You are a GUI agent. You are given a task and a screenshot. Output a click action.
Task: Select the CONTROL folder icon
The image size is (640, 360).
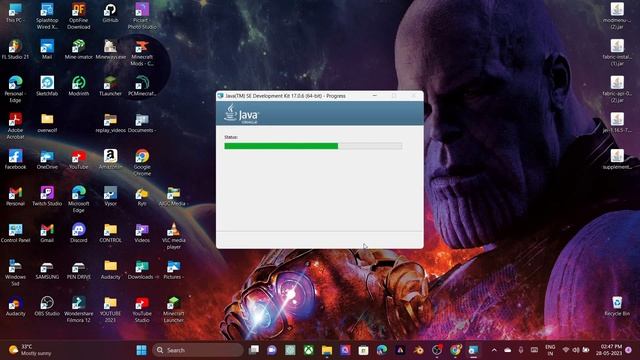coord(110,233)
